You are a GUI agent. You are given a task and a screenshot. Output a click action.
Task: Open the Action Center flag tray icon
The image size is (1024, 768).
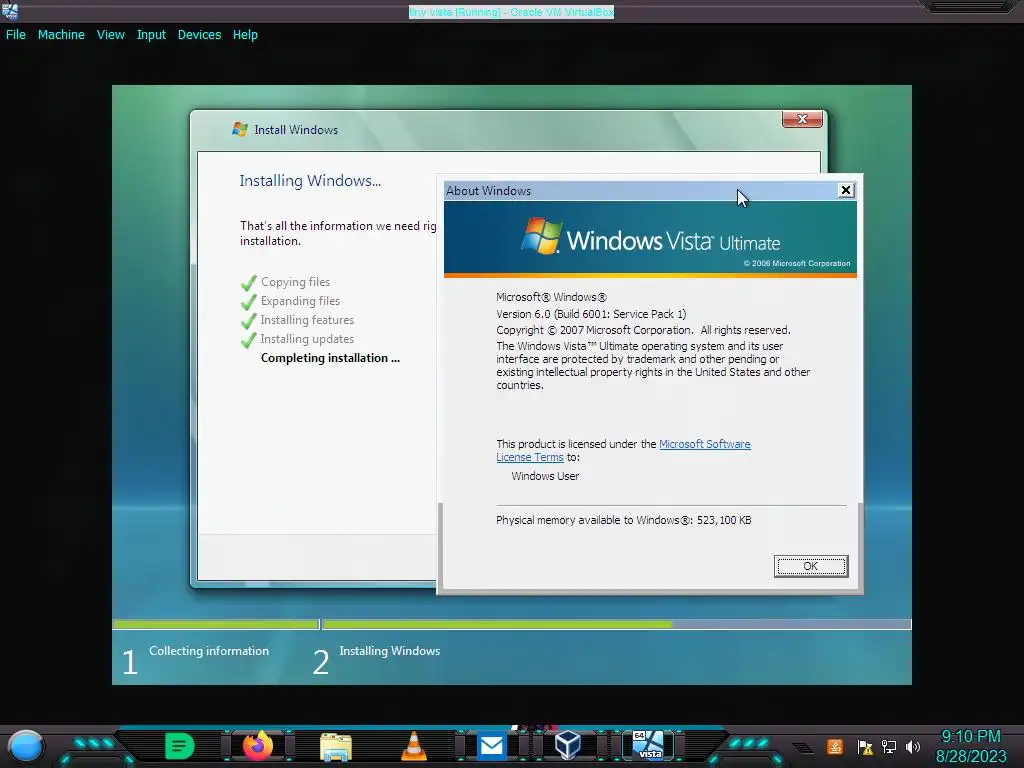865,747
